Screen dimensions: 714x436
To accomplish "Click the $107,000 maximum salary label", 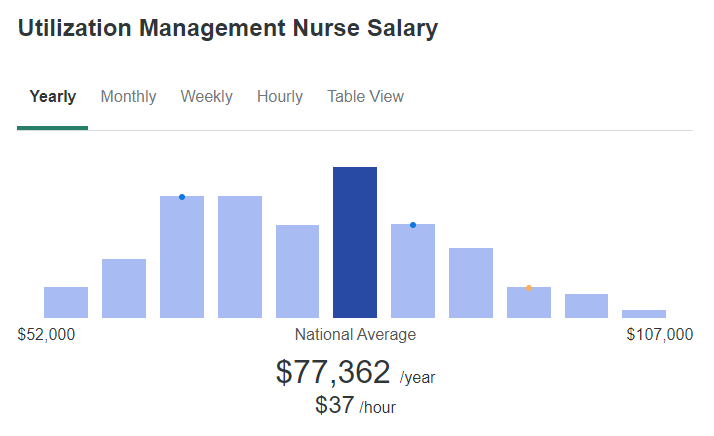I will pyautogui.click(x=660, y=334).
